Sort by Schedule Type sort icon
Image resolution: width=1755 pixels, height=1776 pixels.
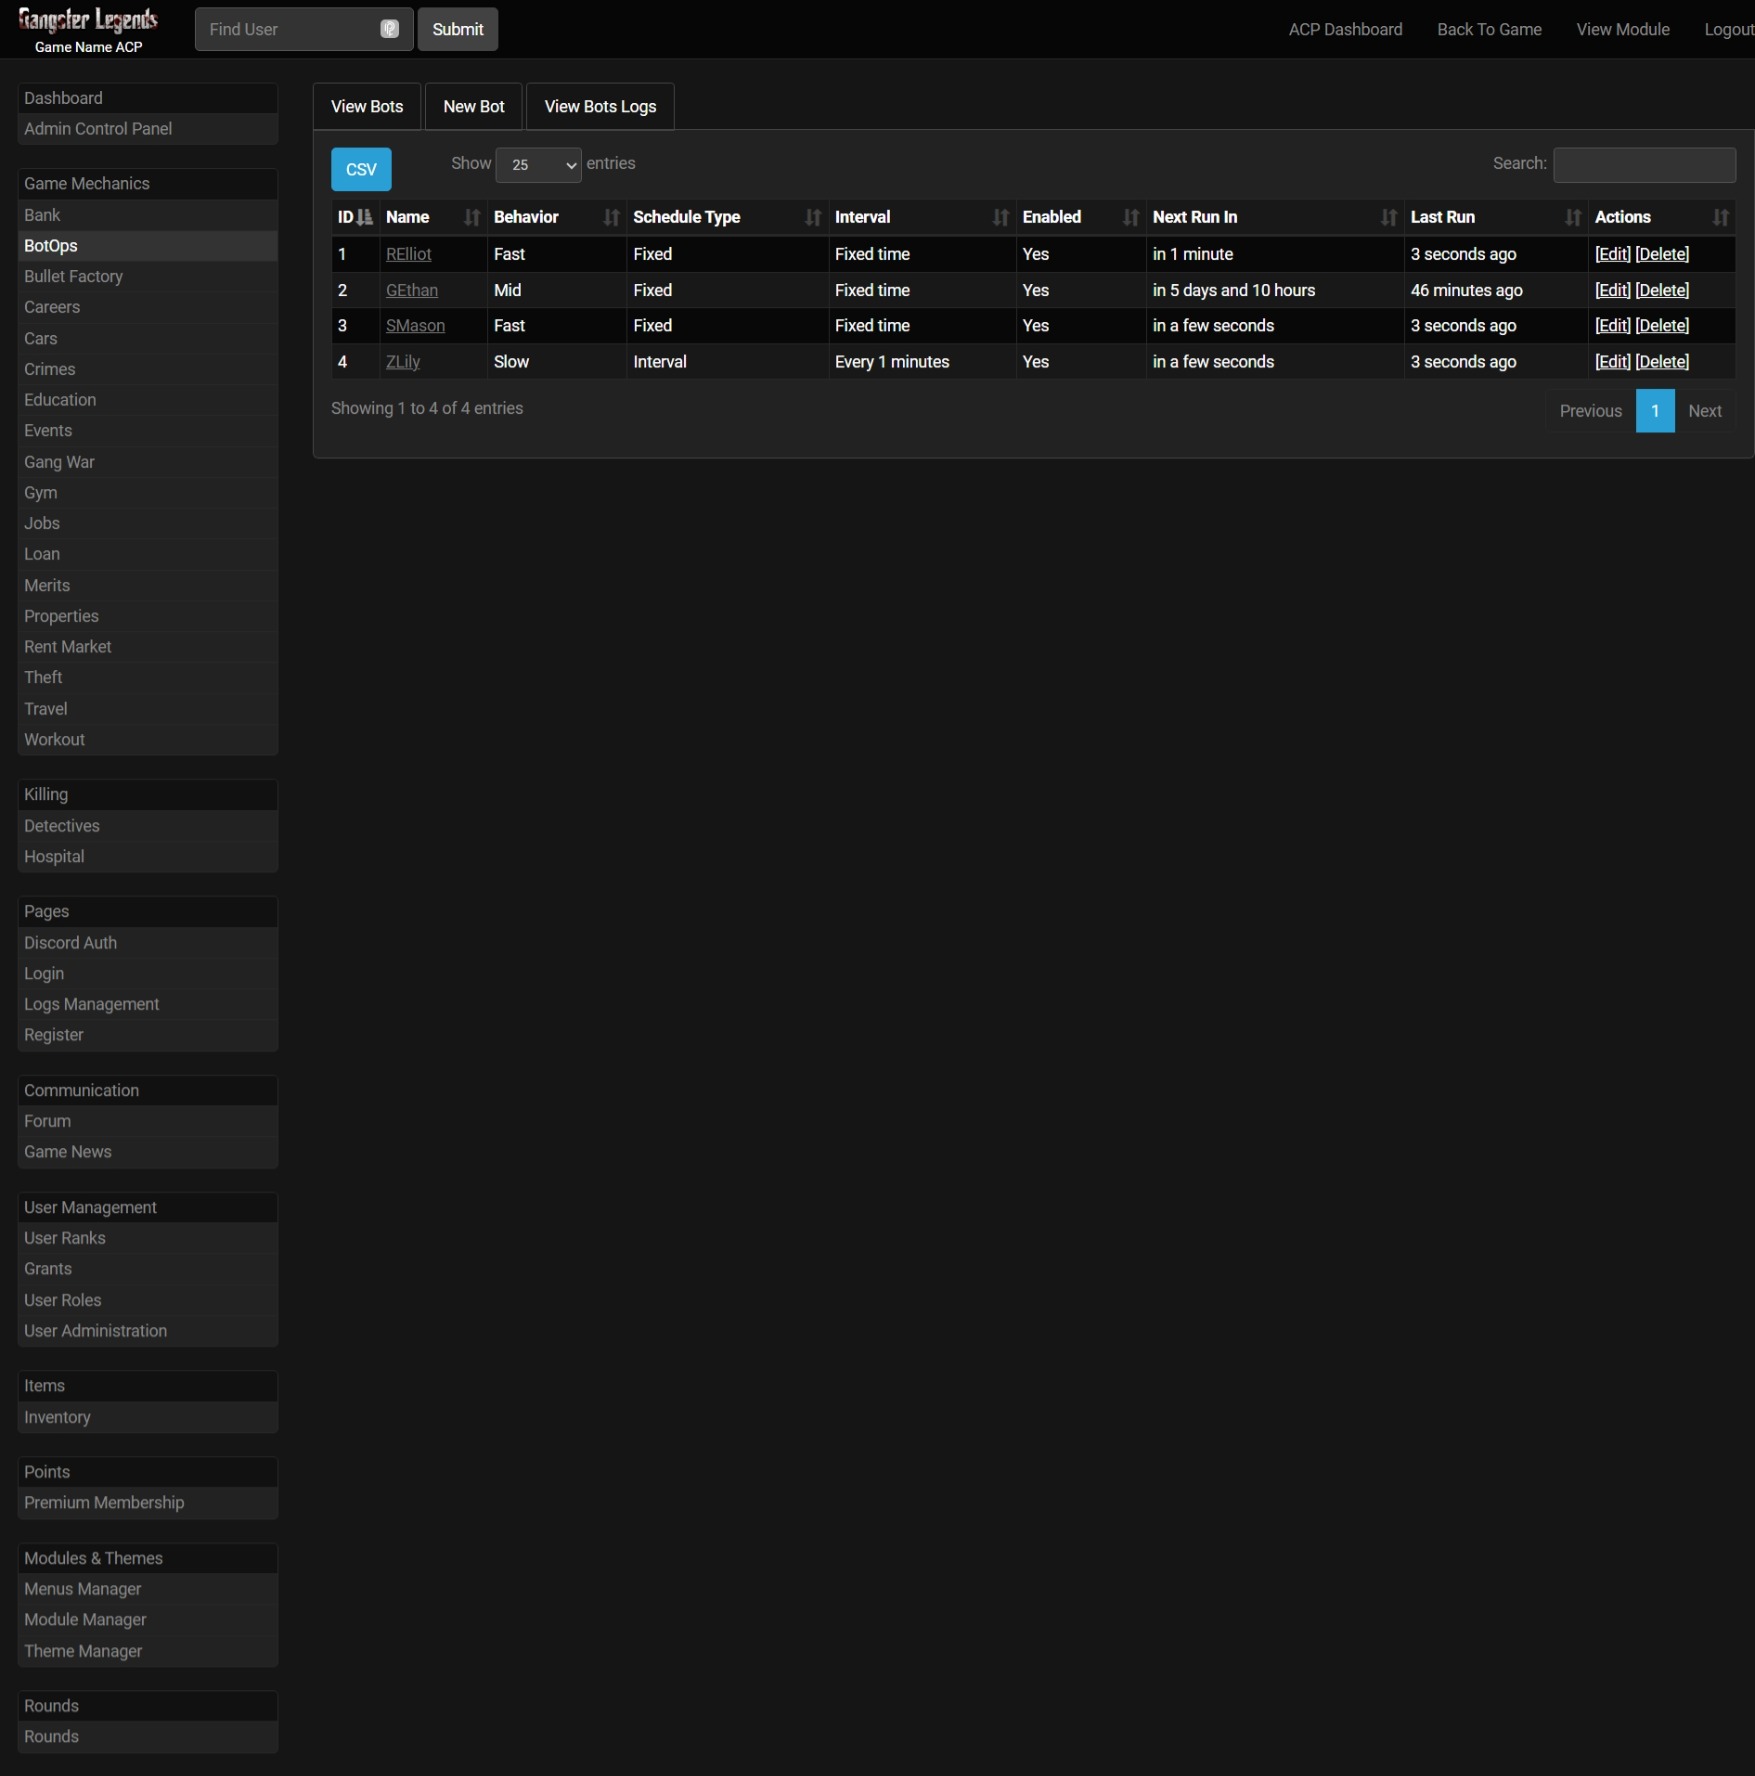[813, 217]
